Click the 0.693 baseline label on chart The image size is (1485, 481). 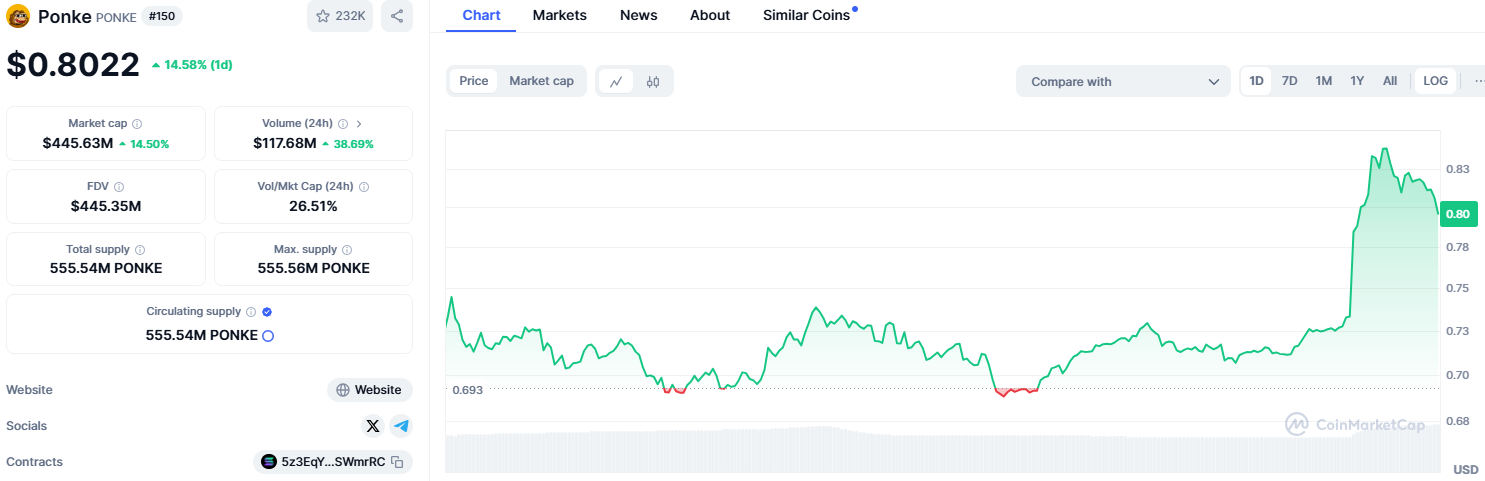coord(467,390)
